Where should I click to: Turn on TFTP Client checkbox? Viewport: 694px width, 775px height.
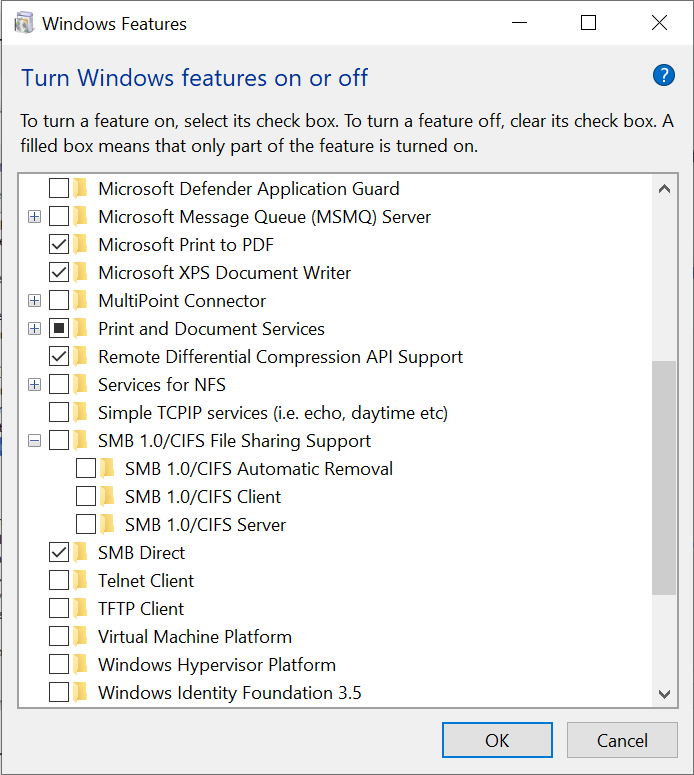(59, 608)
